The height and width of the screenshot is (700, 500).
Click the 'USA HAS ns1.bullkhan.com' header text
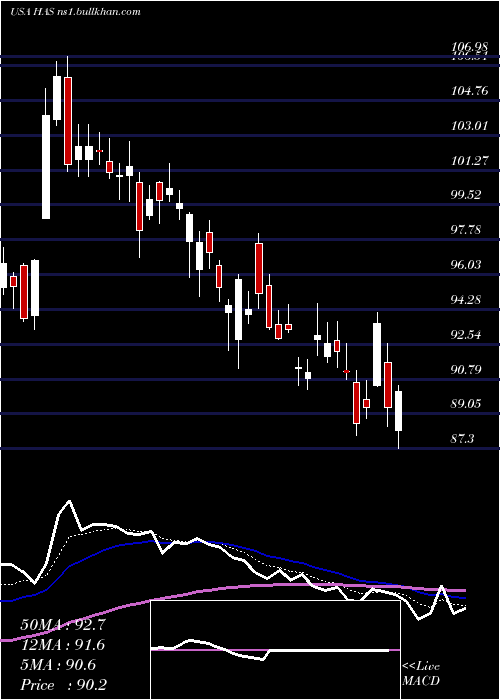click(75, 12)
